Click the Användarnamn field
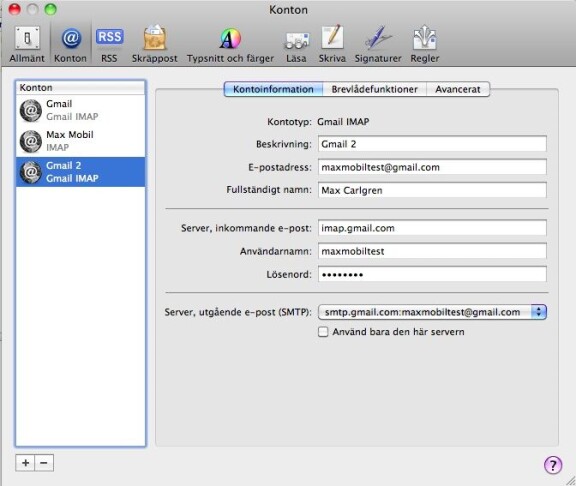 coord(432,251)
